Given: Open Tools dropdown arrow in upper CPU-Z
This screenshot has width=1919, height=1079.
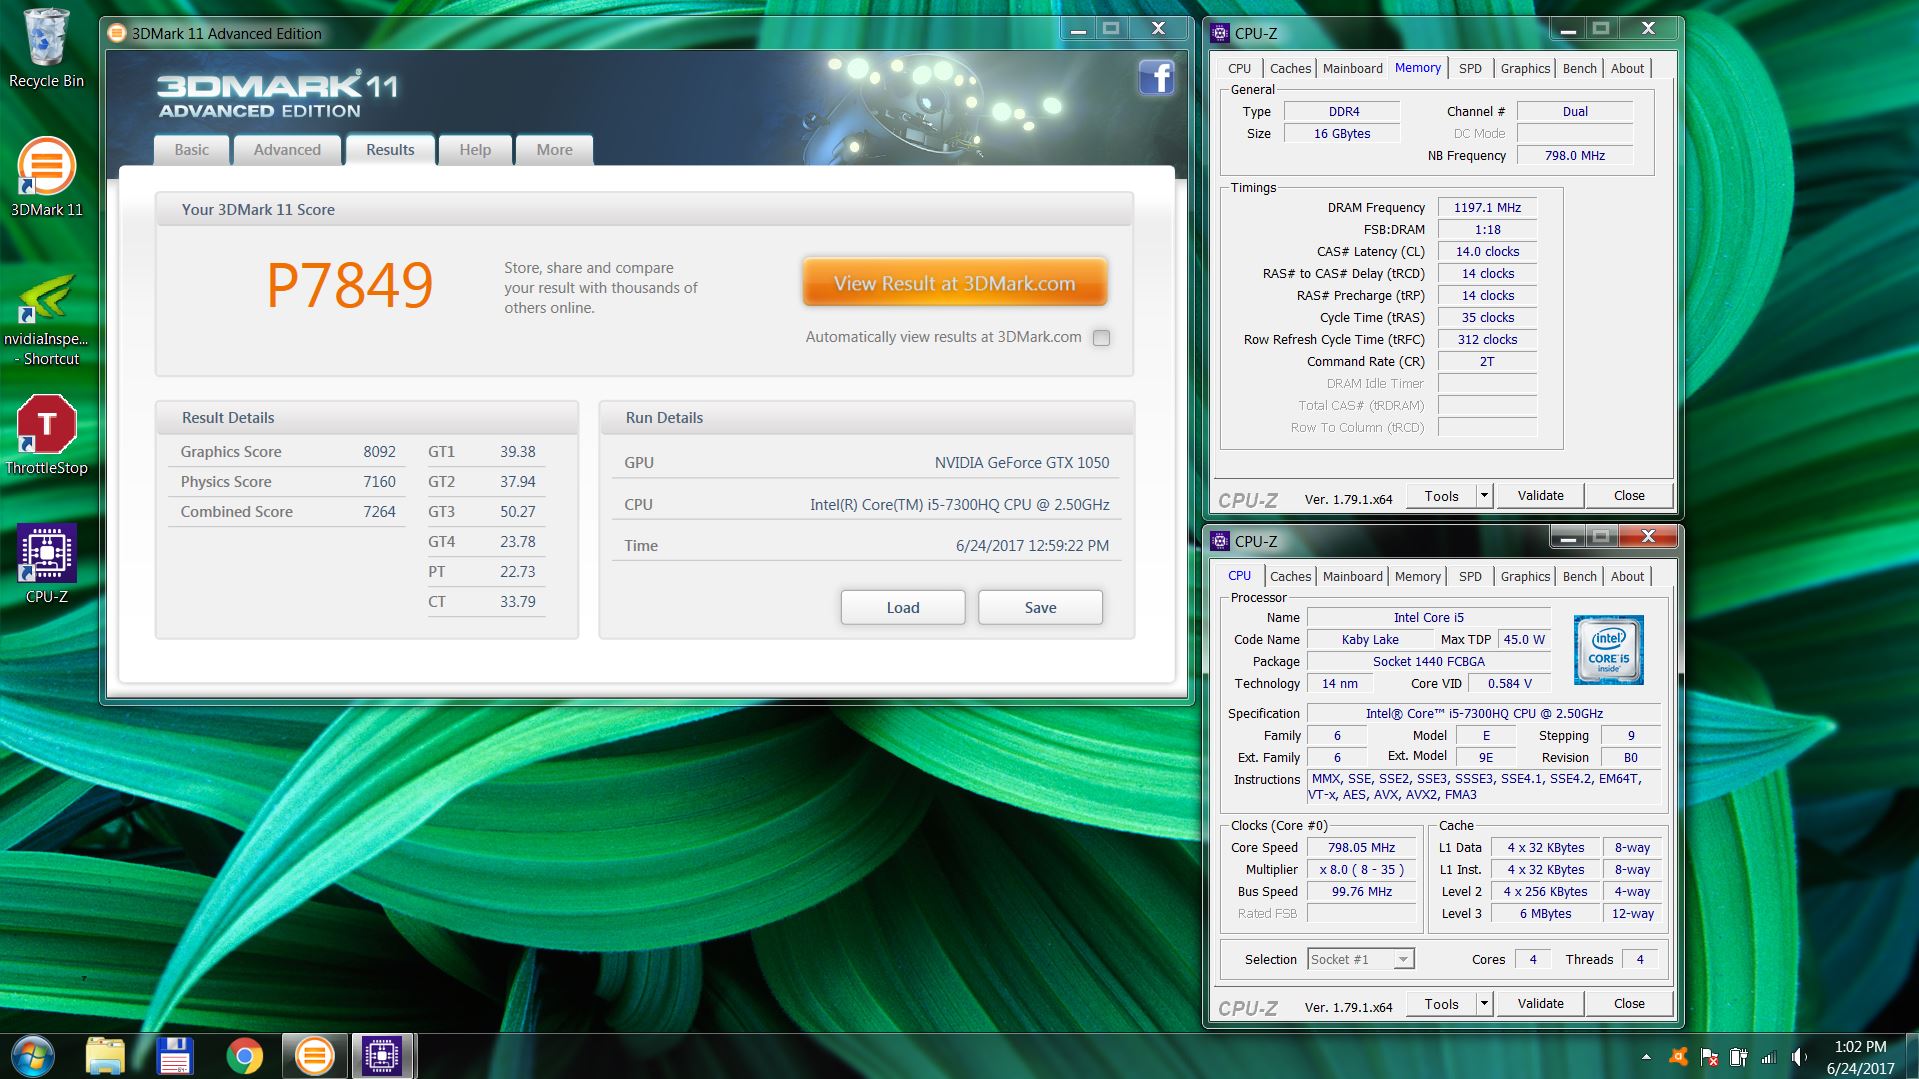Looking at the screenshot, I should [1484, 496].
